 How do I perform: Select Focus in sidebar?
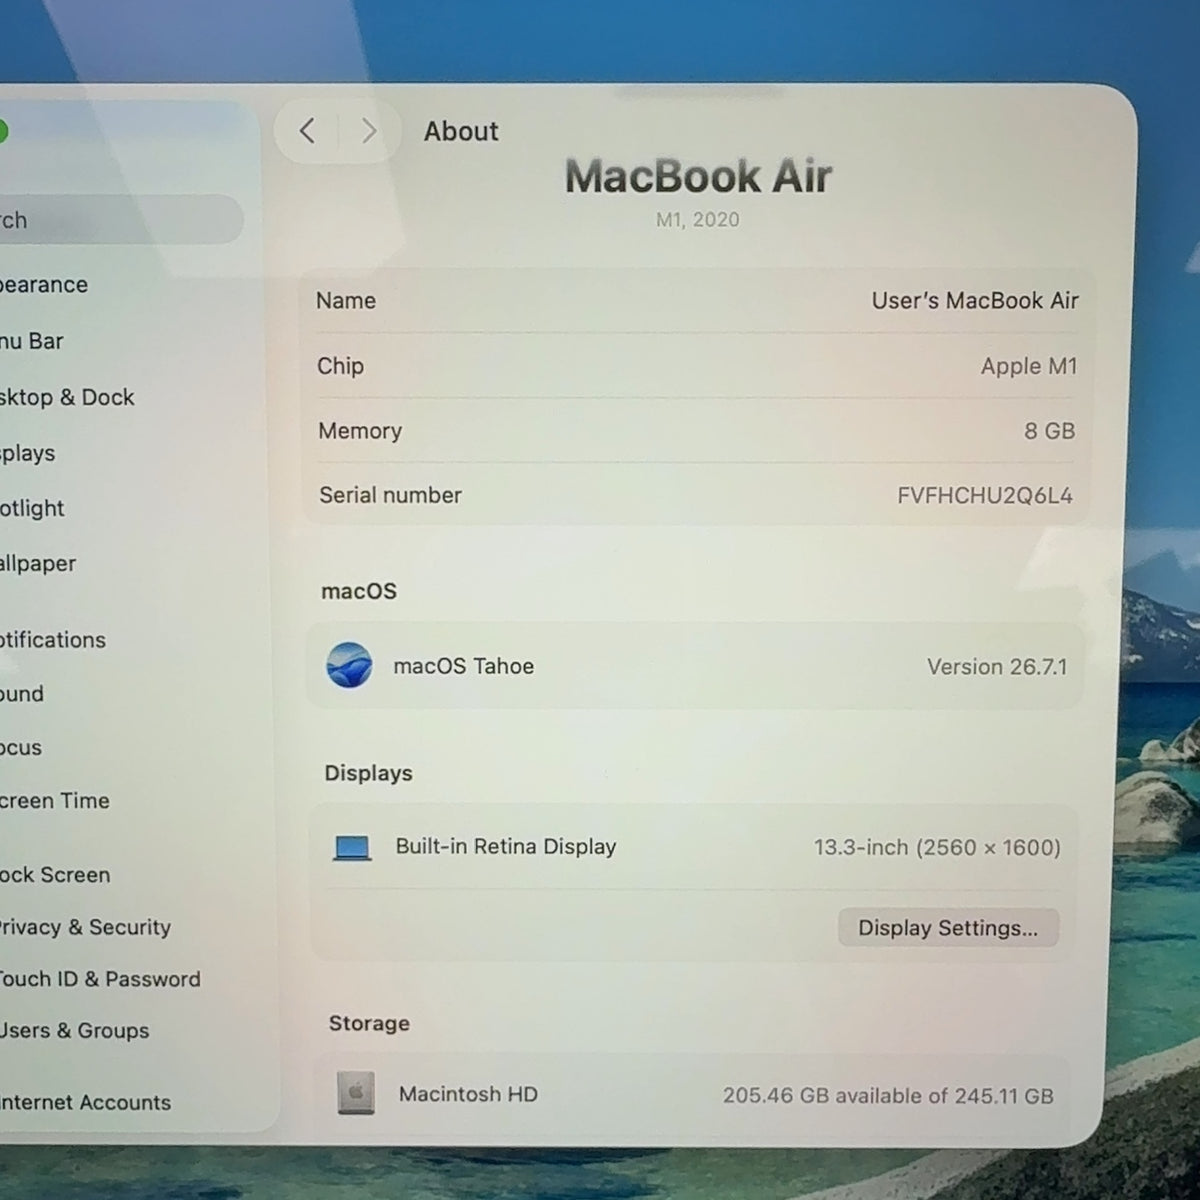[21, 748]
